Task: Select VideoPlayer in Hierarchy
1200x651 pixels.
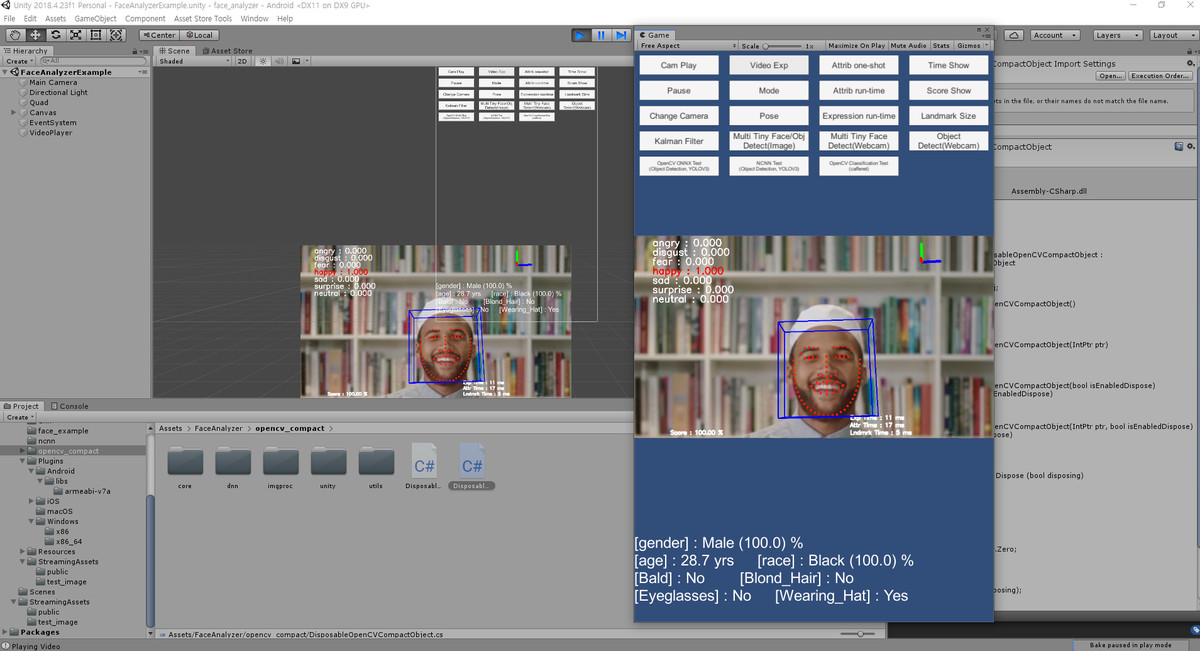Action: 50,133
